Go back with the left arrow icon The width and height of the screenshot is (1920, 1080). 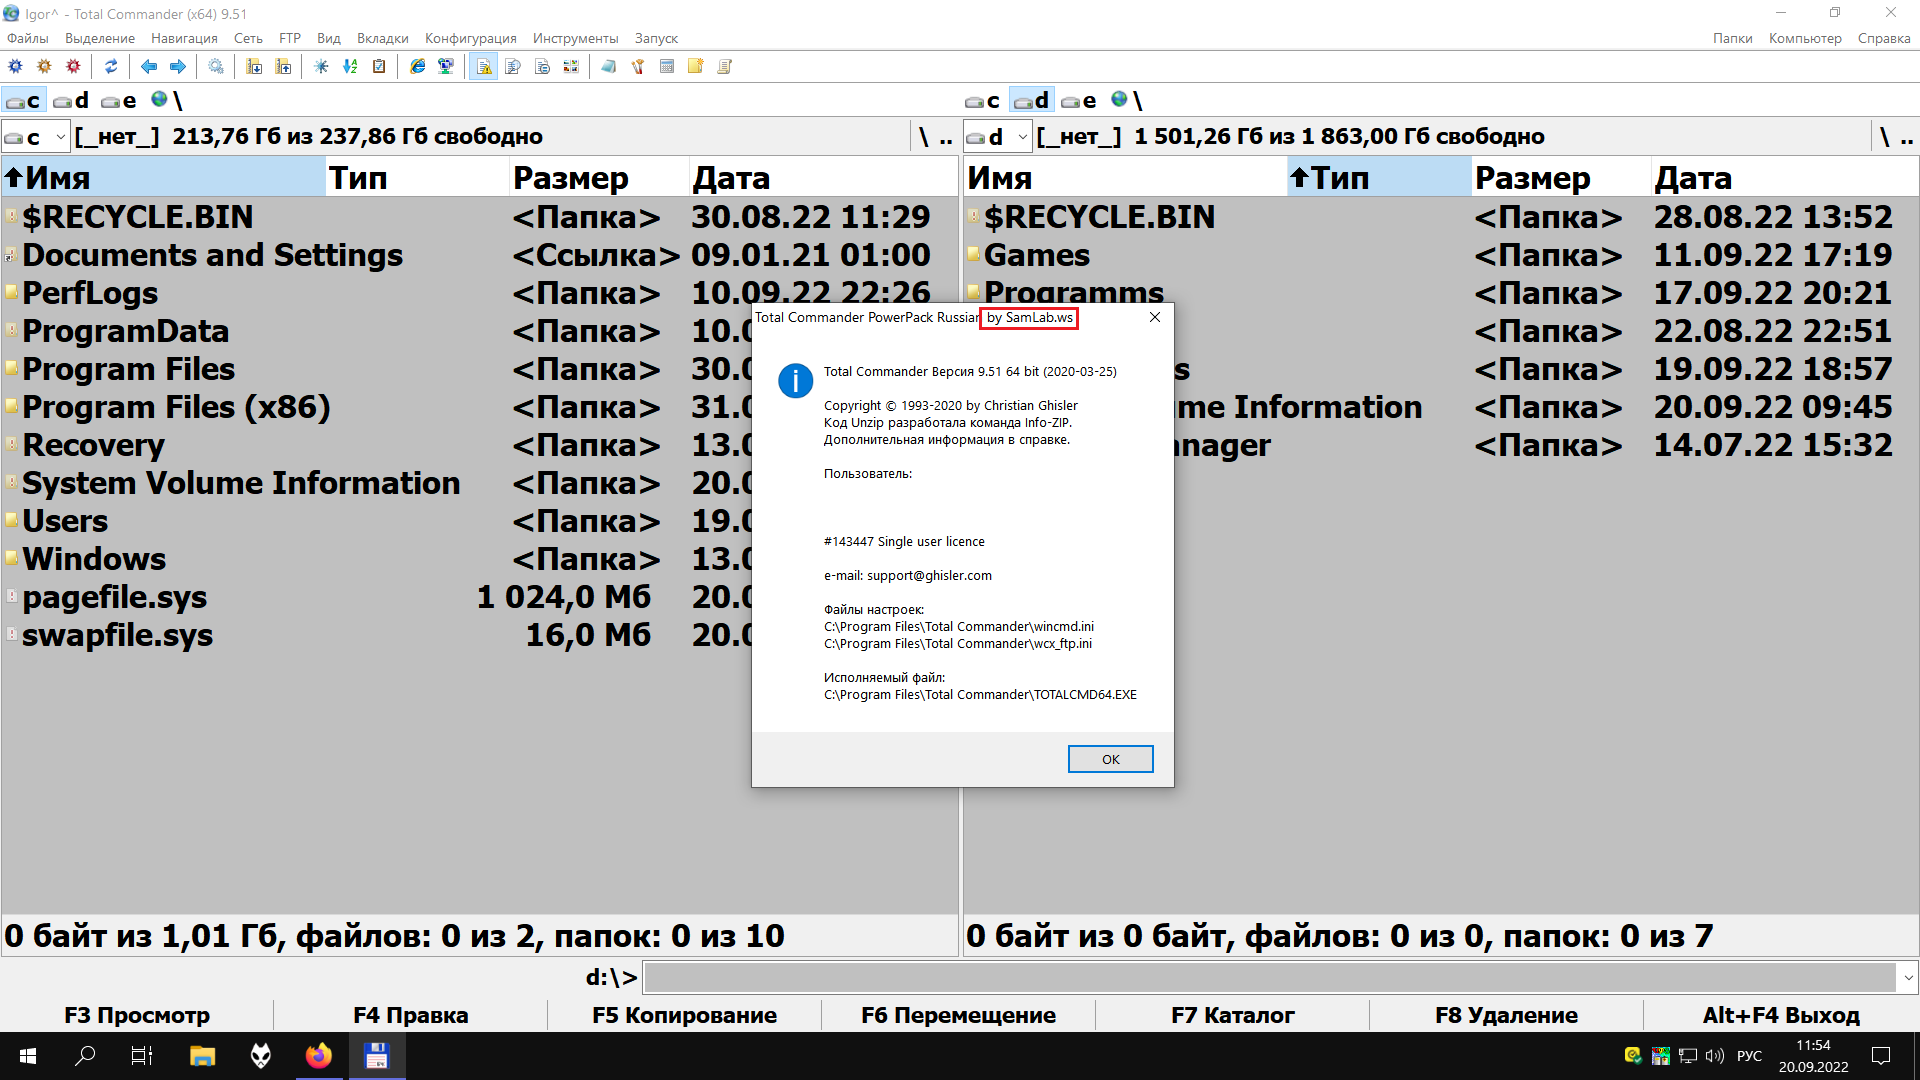149,67
